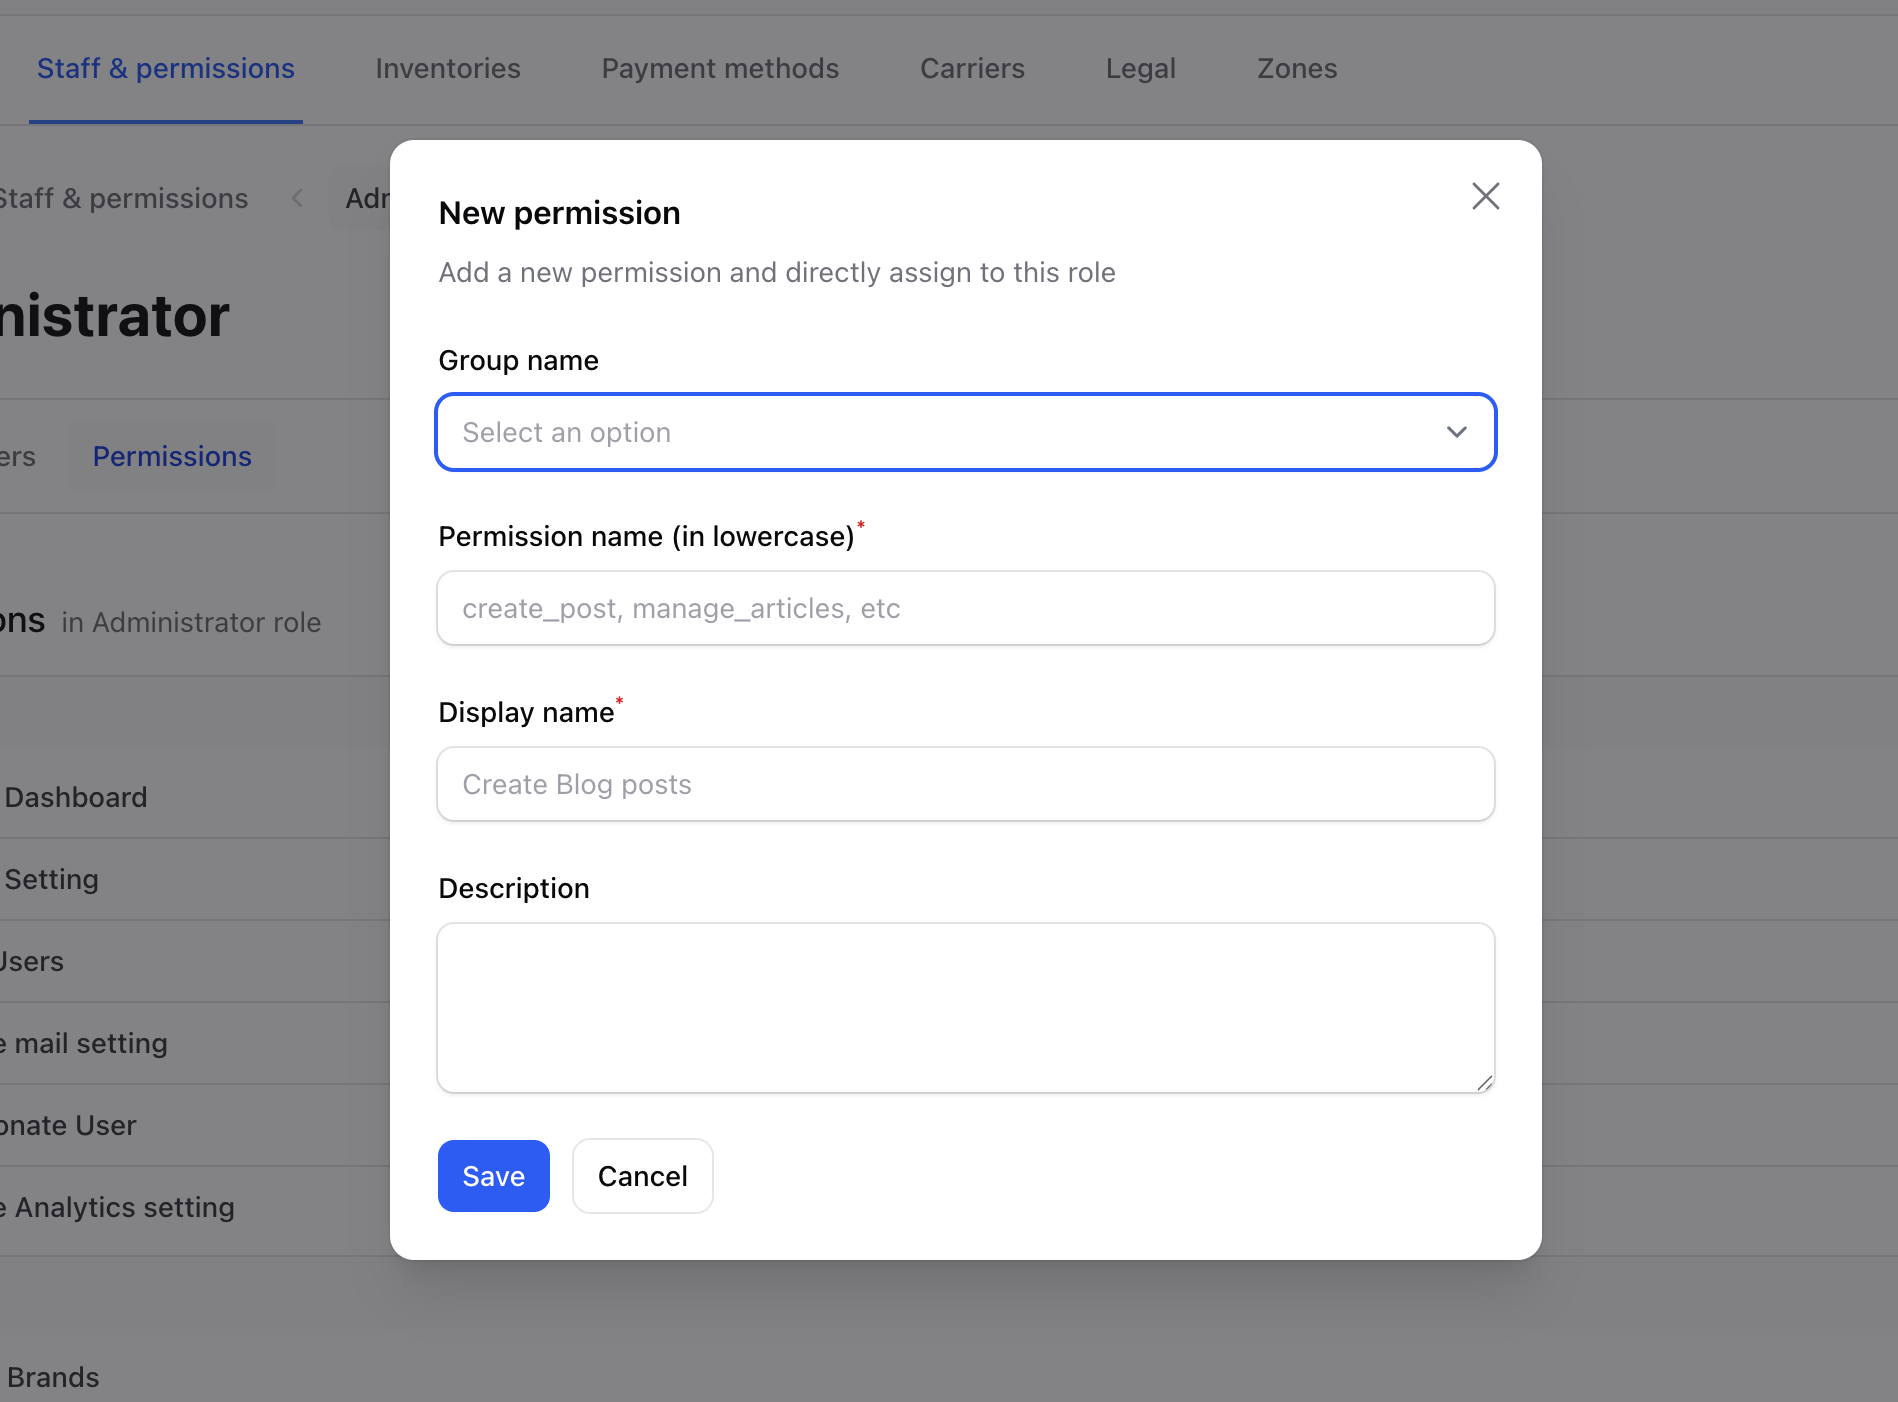Click the textarea resize handle

click(x=1484, y=1083)
